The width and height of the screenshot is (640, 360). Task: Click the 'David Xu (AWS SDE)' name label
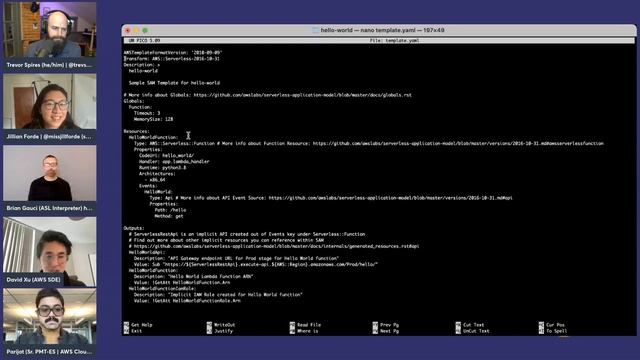tap(33, 280)
